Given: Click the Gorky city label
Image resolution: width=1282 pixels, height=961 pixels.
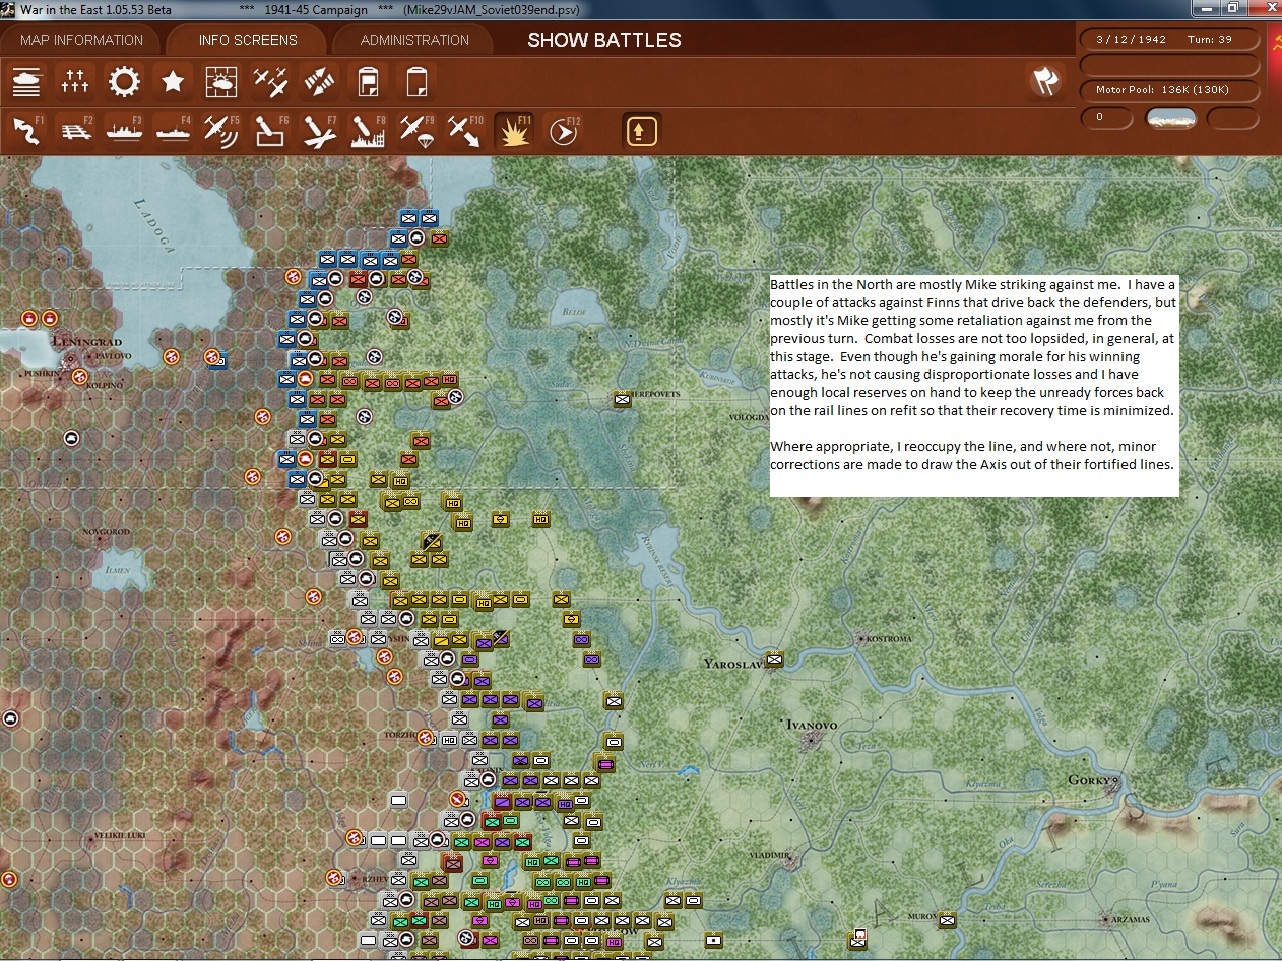Looking at the screenshot, I should [1090, 780].
